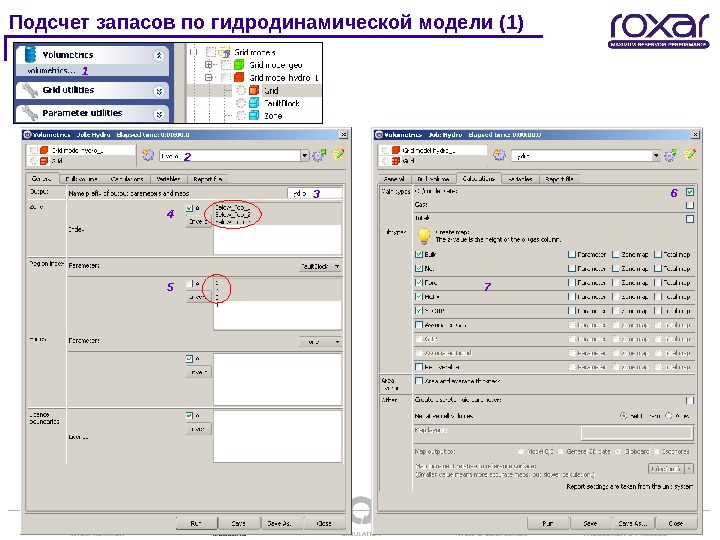Click red grid model icon in right dialog header
Image resolution: width=720 pixels, height=540 pixels.
pos(396,150)
